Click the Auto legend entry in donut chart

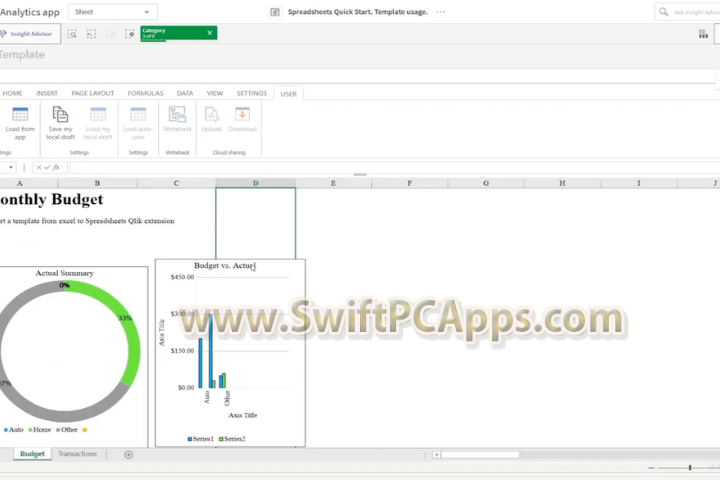tap(13, 430)
